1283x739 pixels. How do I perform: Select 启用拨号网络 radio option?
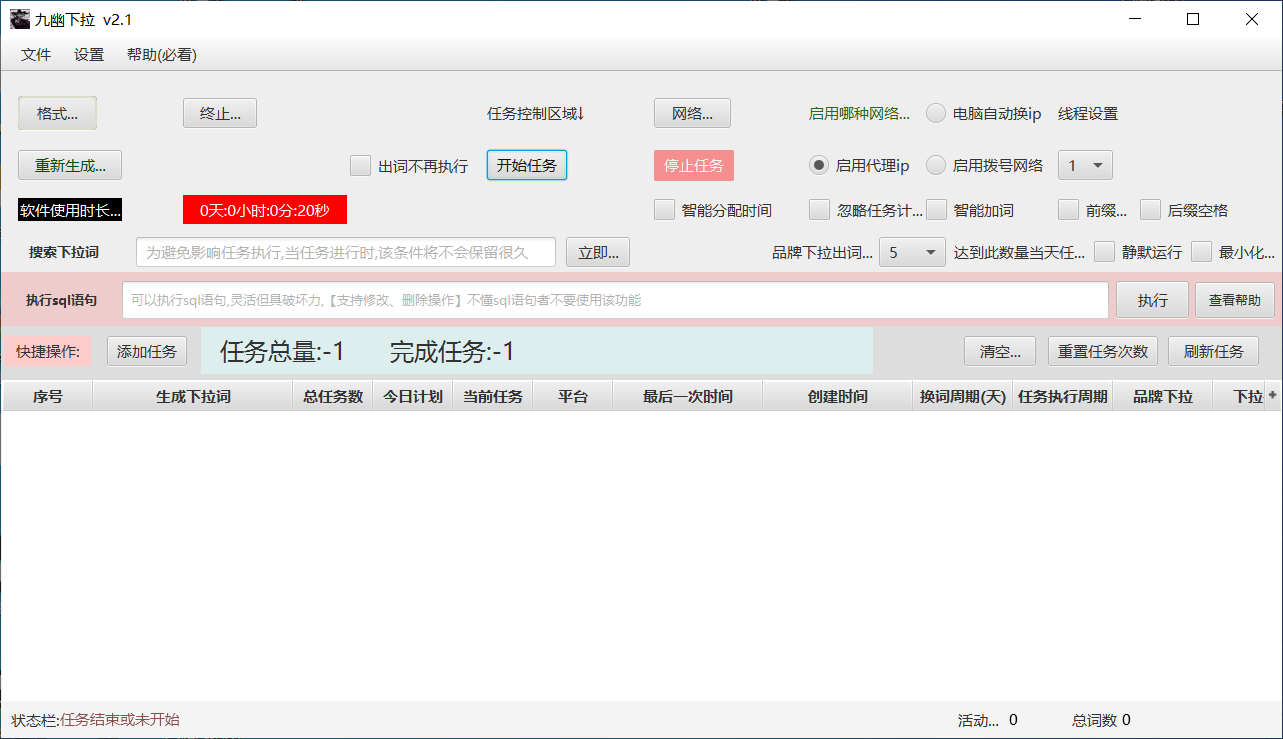pyautogui.click(x=936, y=165)
